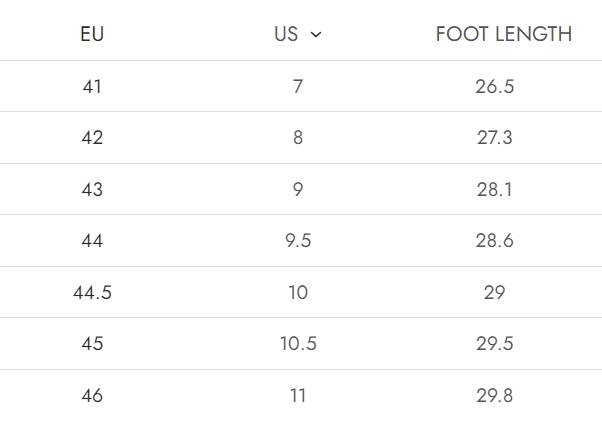Select EU size 44.5 cell
The height and width of the screenshot is (430, 602).
click(x=92, y=293)
